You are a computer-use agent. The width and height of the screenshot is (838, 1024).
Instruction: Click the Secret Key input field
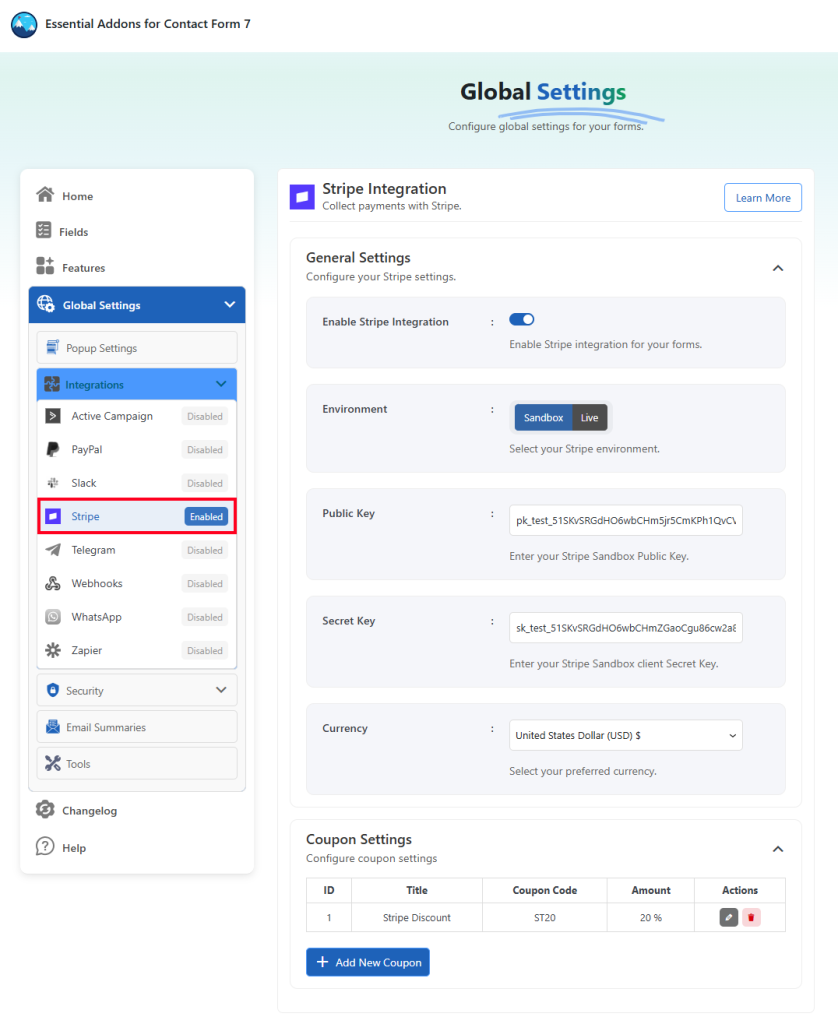[x=626, y=628]
